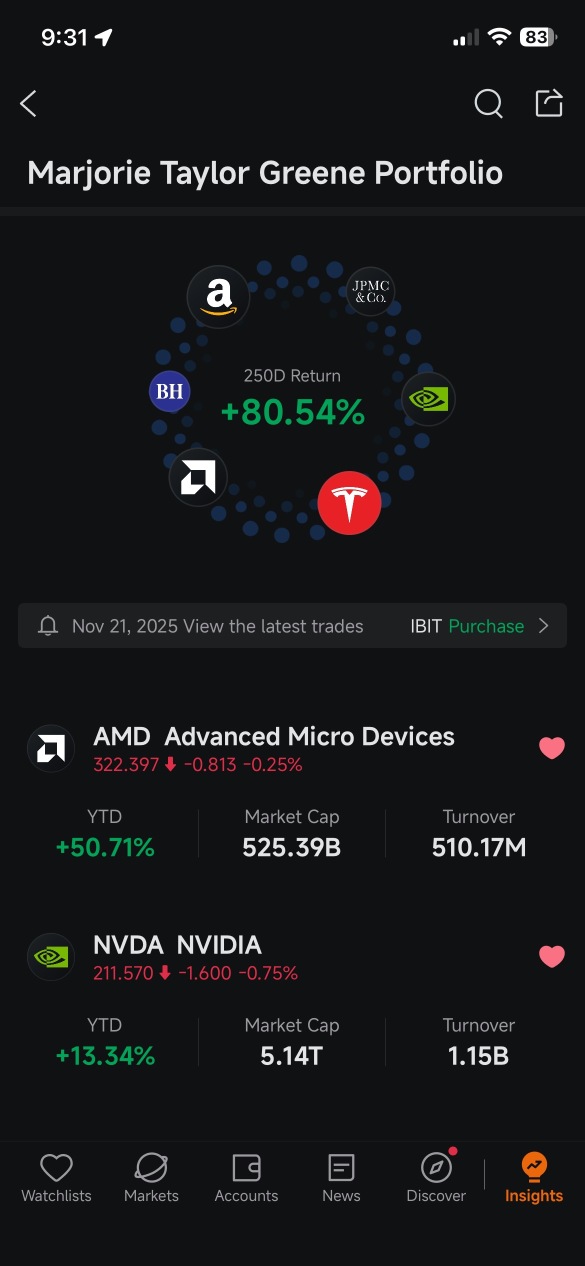This screenshot has height=1266, width=585.
Task: Tap the trade alerts bell icon
Action: [x=47, y=626]
